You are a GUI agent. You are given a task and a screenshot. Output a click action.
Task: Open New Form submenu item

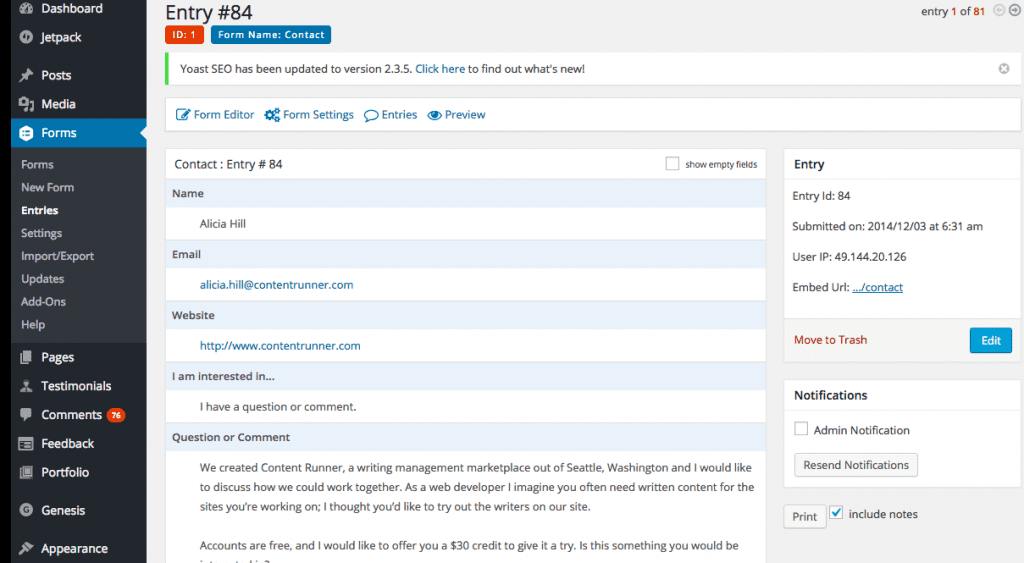pyautogui.click(x=48, y=187)
